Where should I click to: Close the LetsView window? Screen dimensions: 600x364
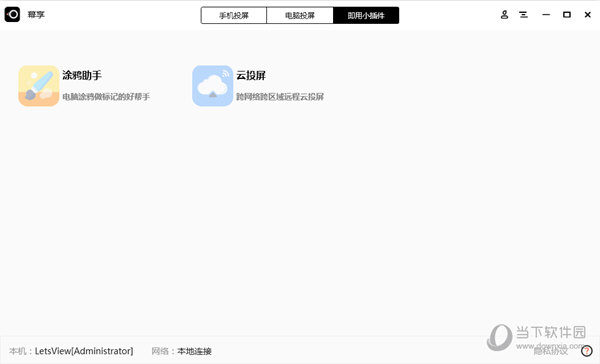click(x=588, y=15)
